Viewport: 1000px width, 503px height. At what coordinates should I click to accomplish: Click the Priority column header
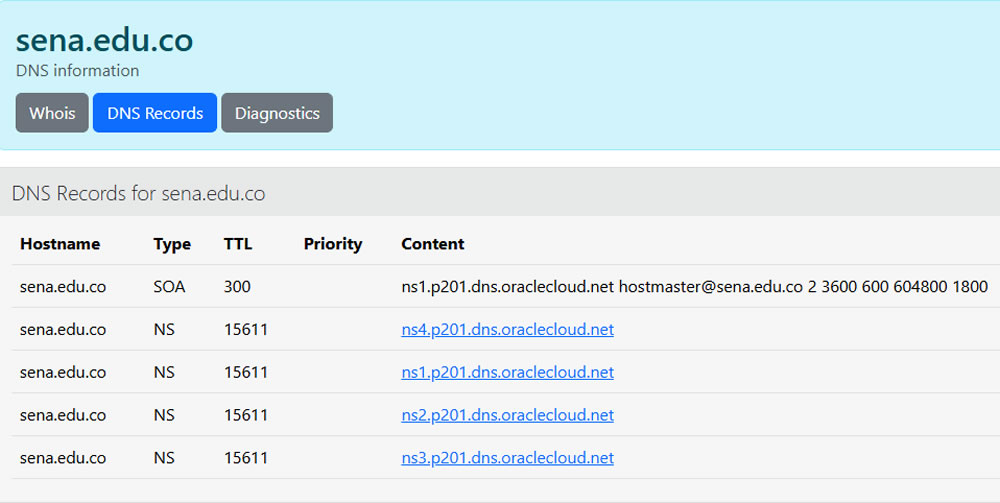[333, 244]
